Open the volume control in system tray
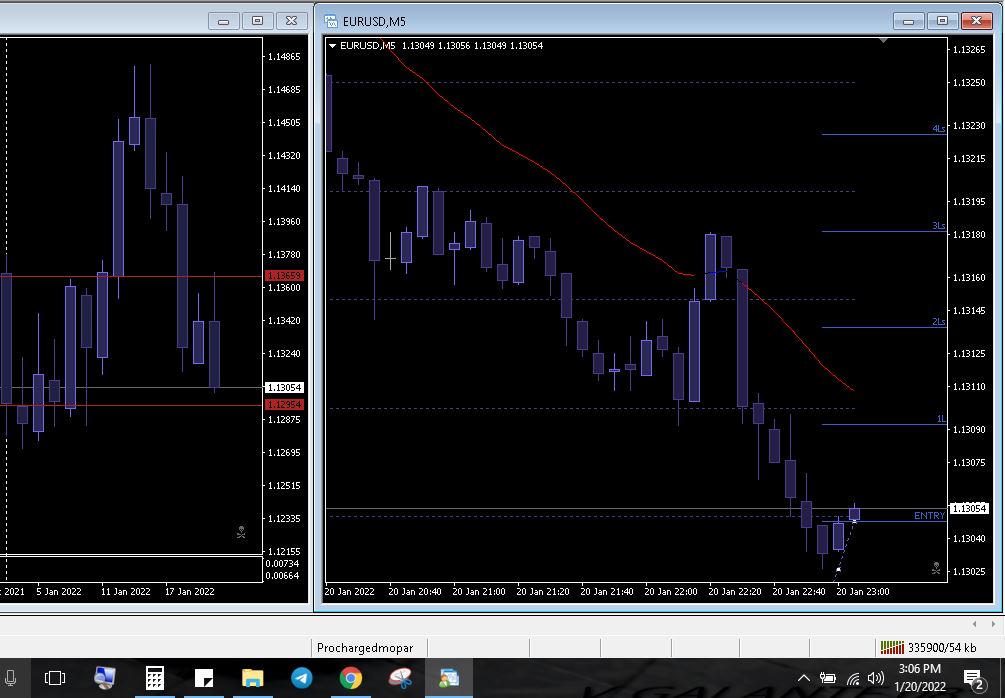The width and height of the screenshot is (1005, 698). [876, 679]
